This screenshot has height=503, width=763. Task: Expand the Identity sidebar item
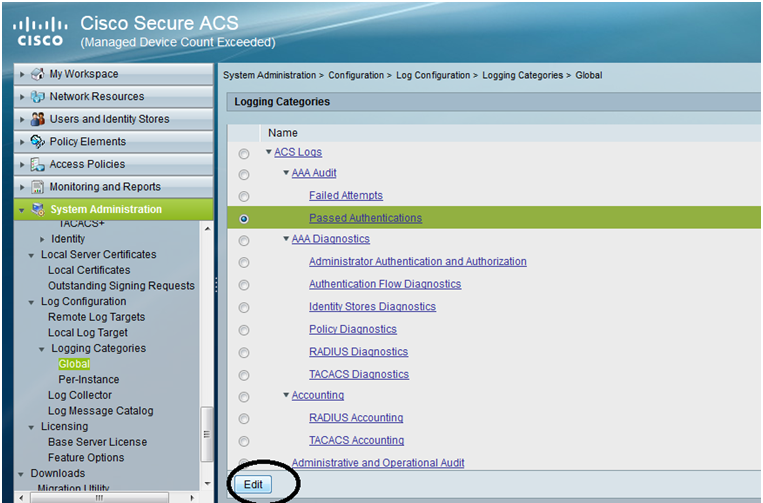pos(42,239)
